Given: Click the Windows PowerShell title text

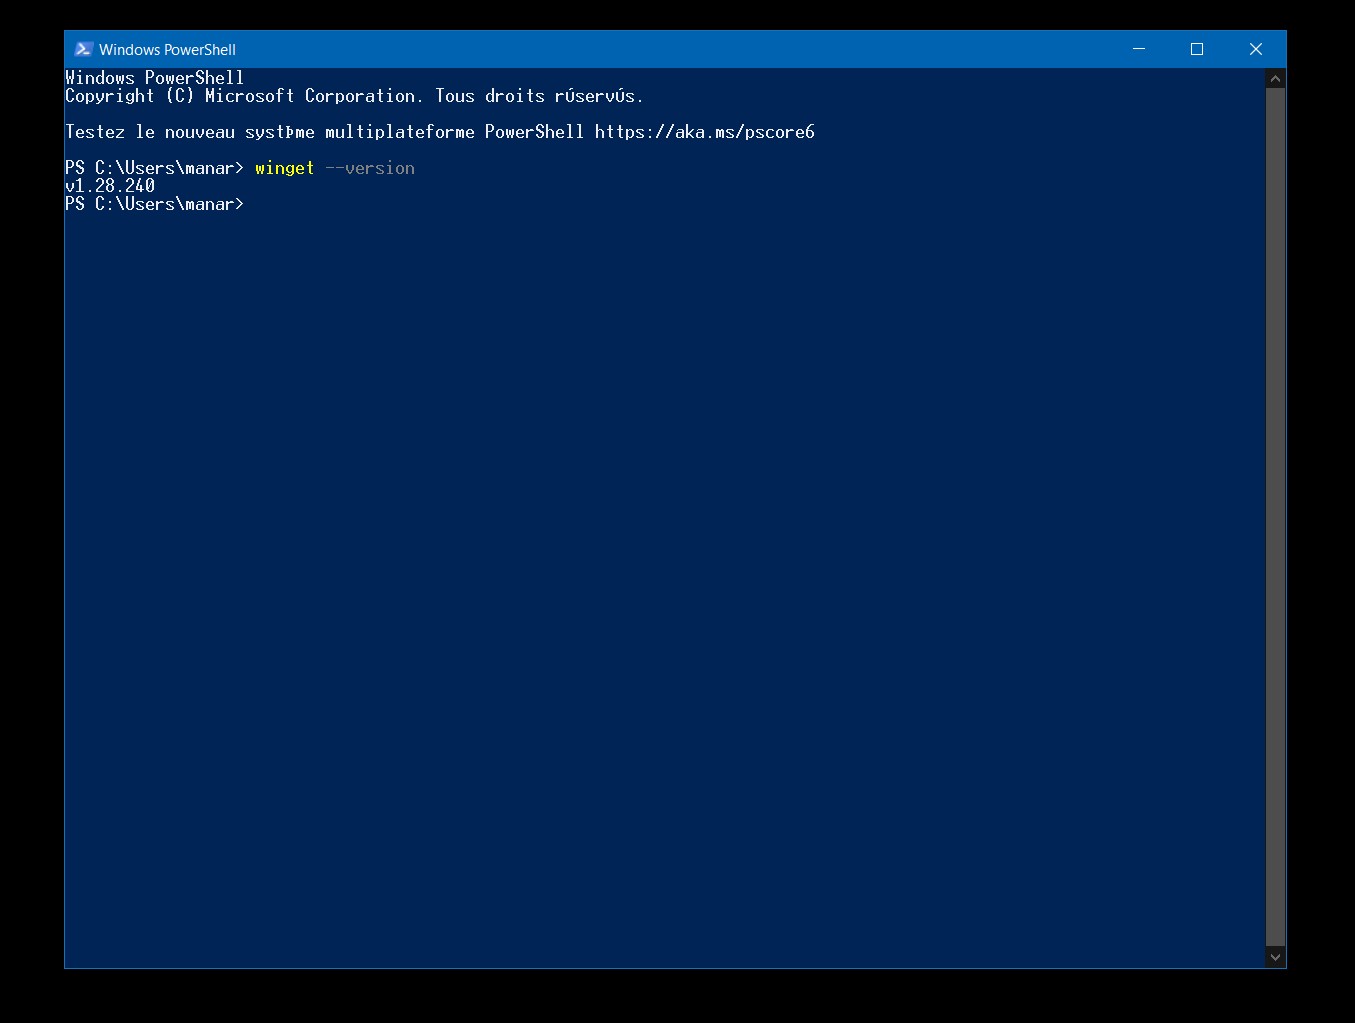Looking at the screenshot, I should pyautogui.click(x=167, y=50).
